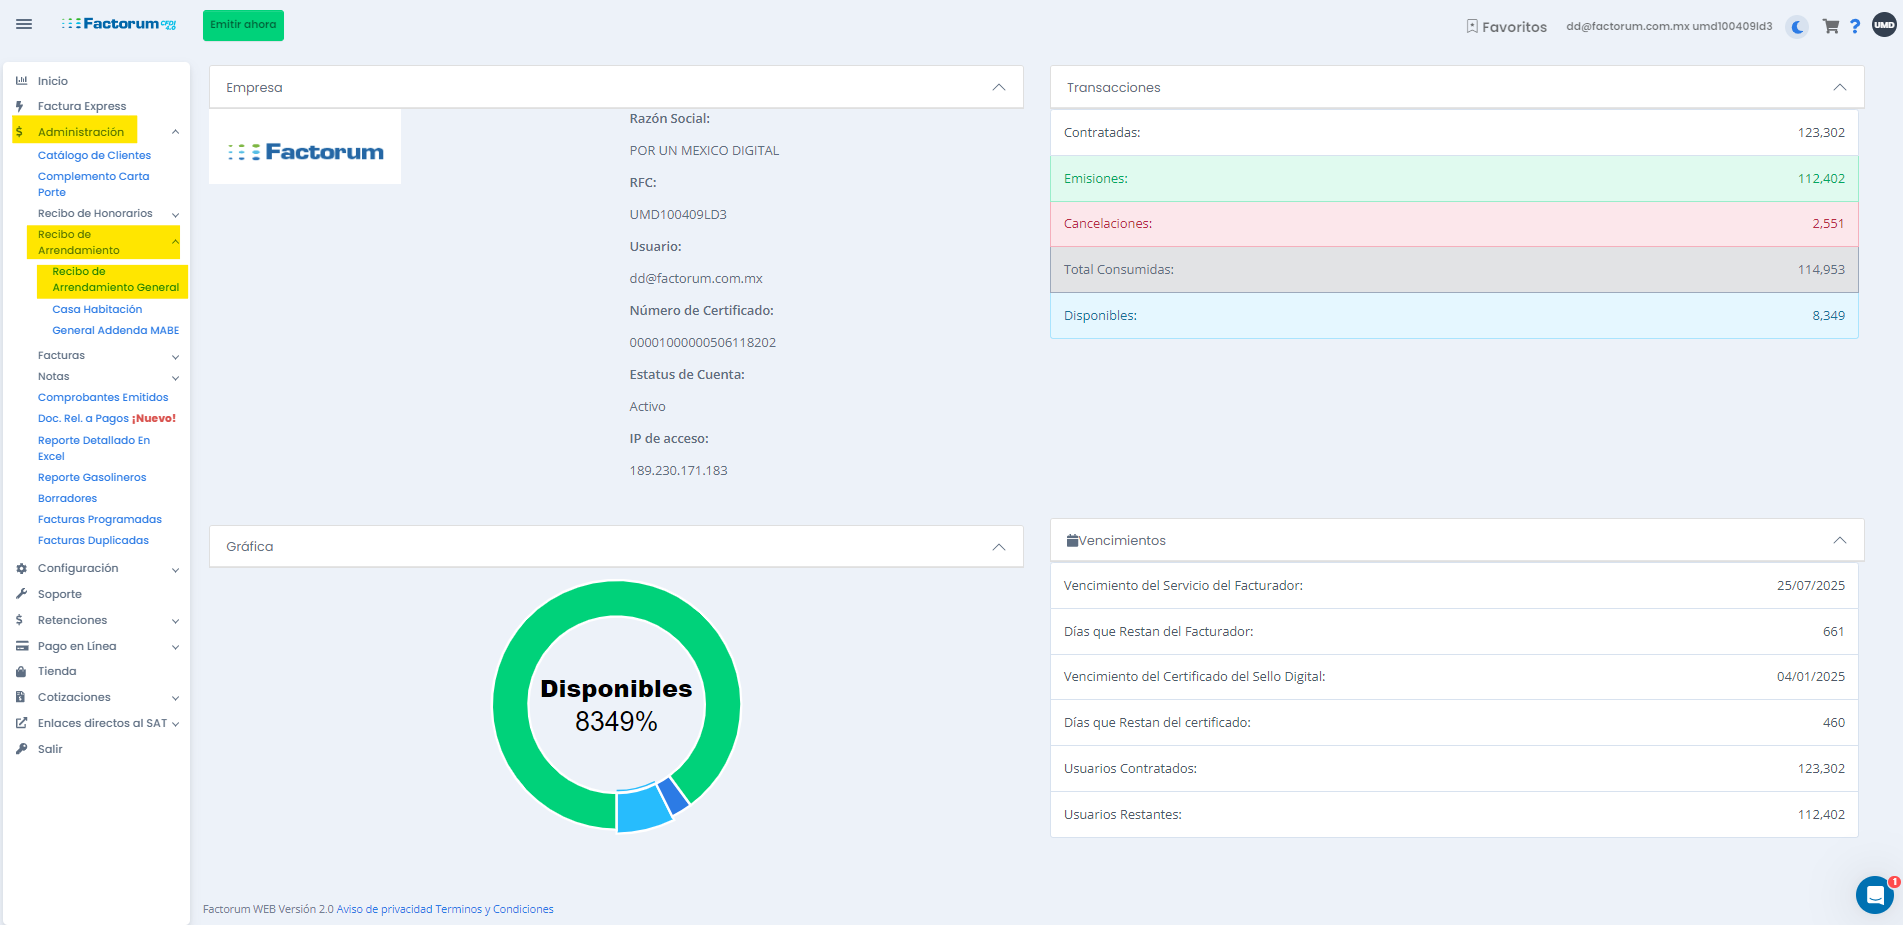Click the Enlaces directos external-link icon
1903x925 pixels.
pos(21,723)
